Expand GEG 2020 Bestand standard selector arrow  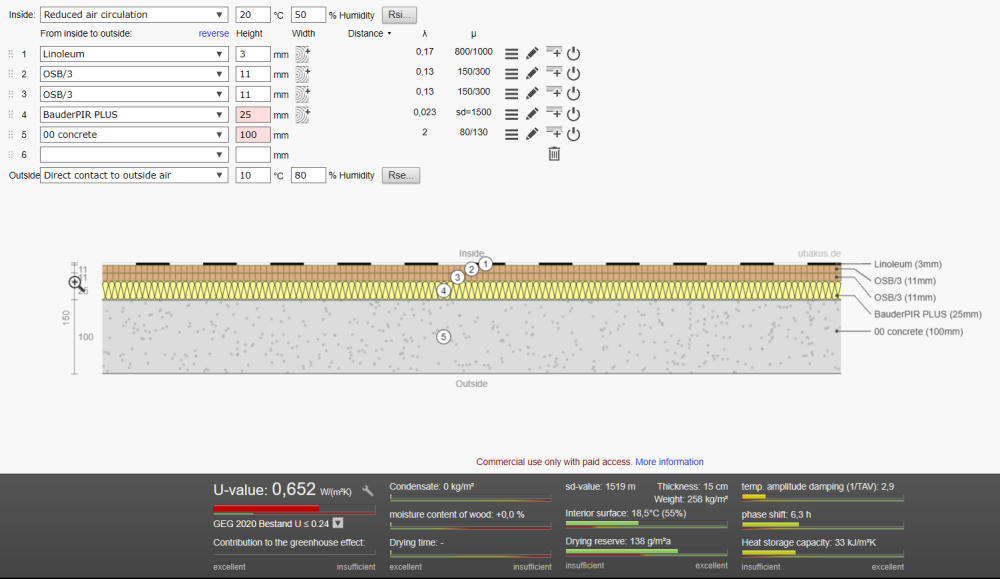click(338, 523)
